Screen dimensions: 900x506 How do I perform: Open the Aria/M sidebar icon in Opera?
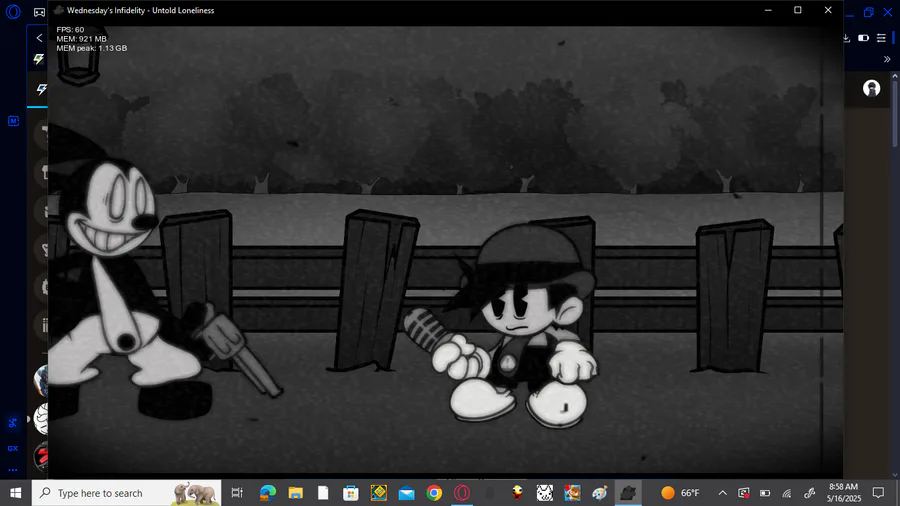coord(13,120)
